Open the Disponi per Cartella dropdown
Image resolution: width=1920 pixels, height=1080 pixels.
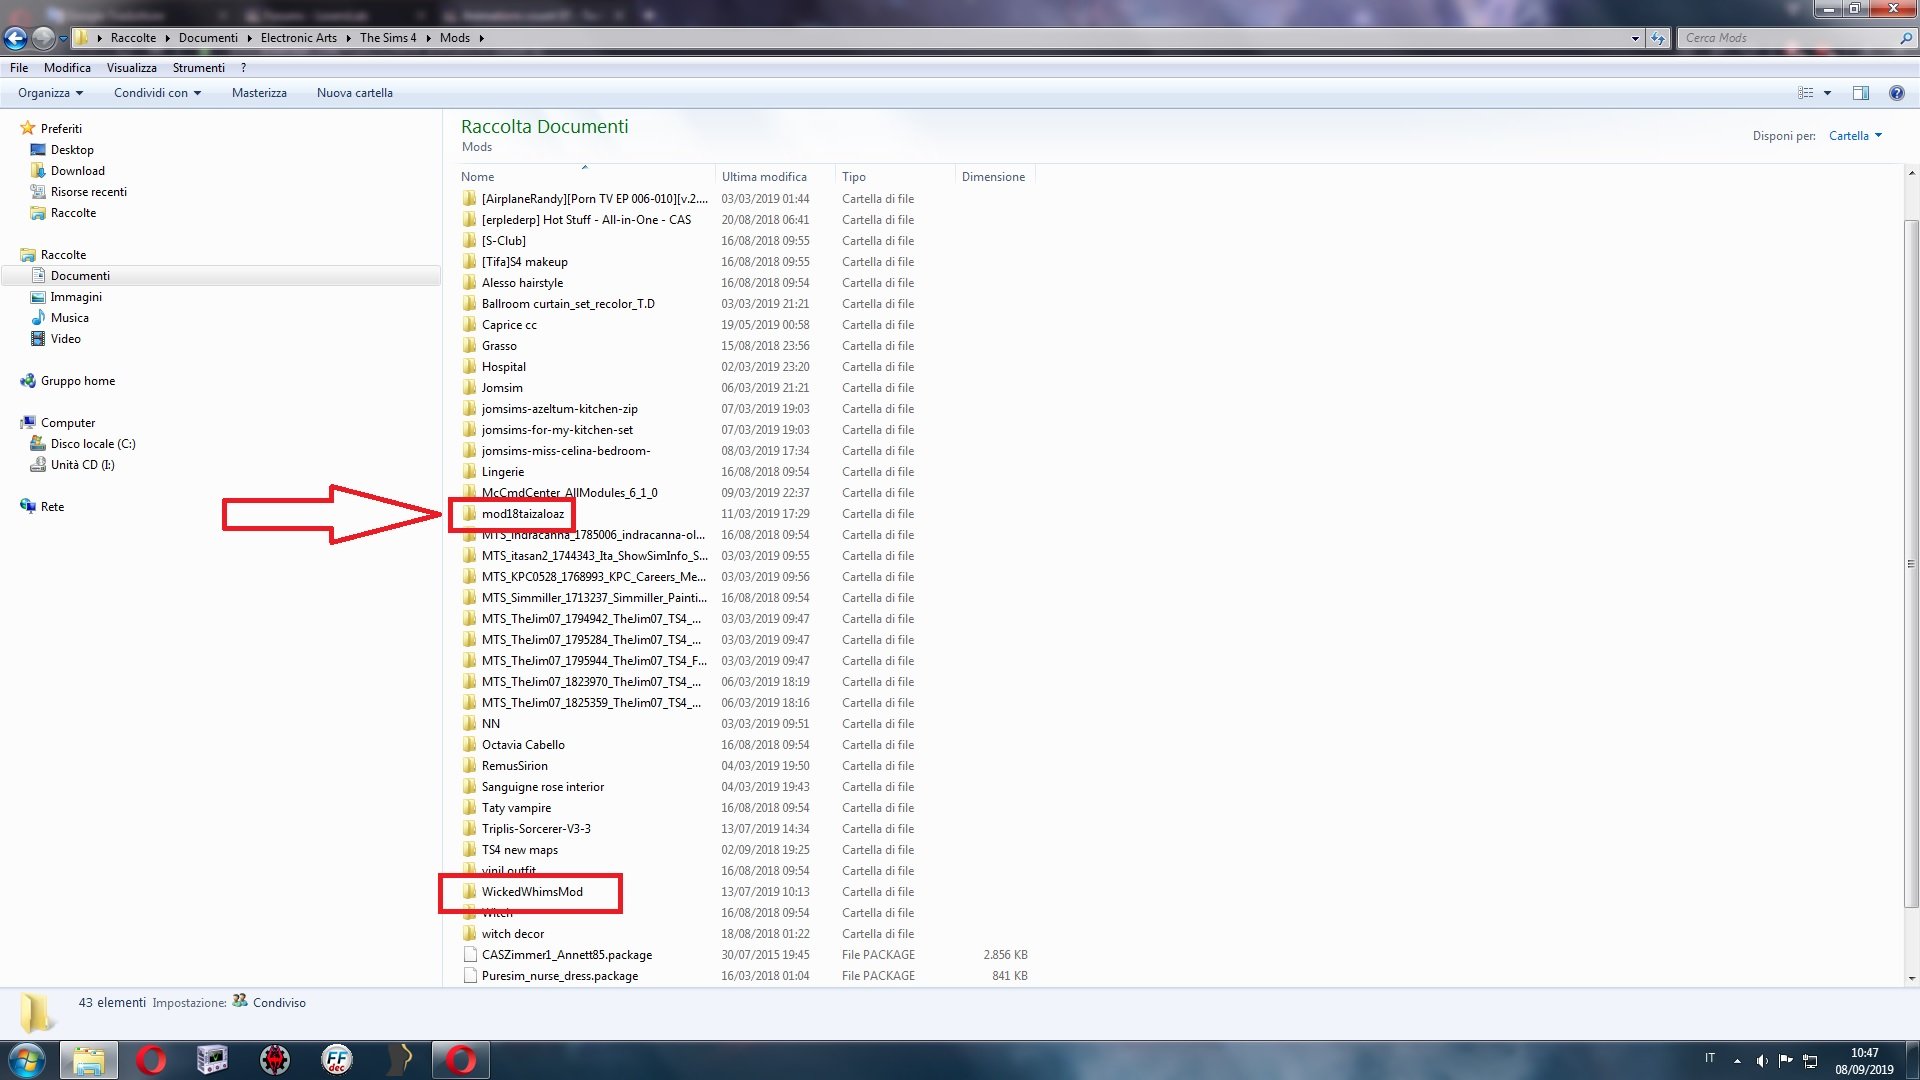pyautogui.click(x=1855, y=136)
